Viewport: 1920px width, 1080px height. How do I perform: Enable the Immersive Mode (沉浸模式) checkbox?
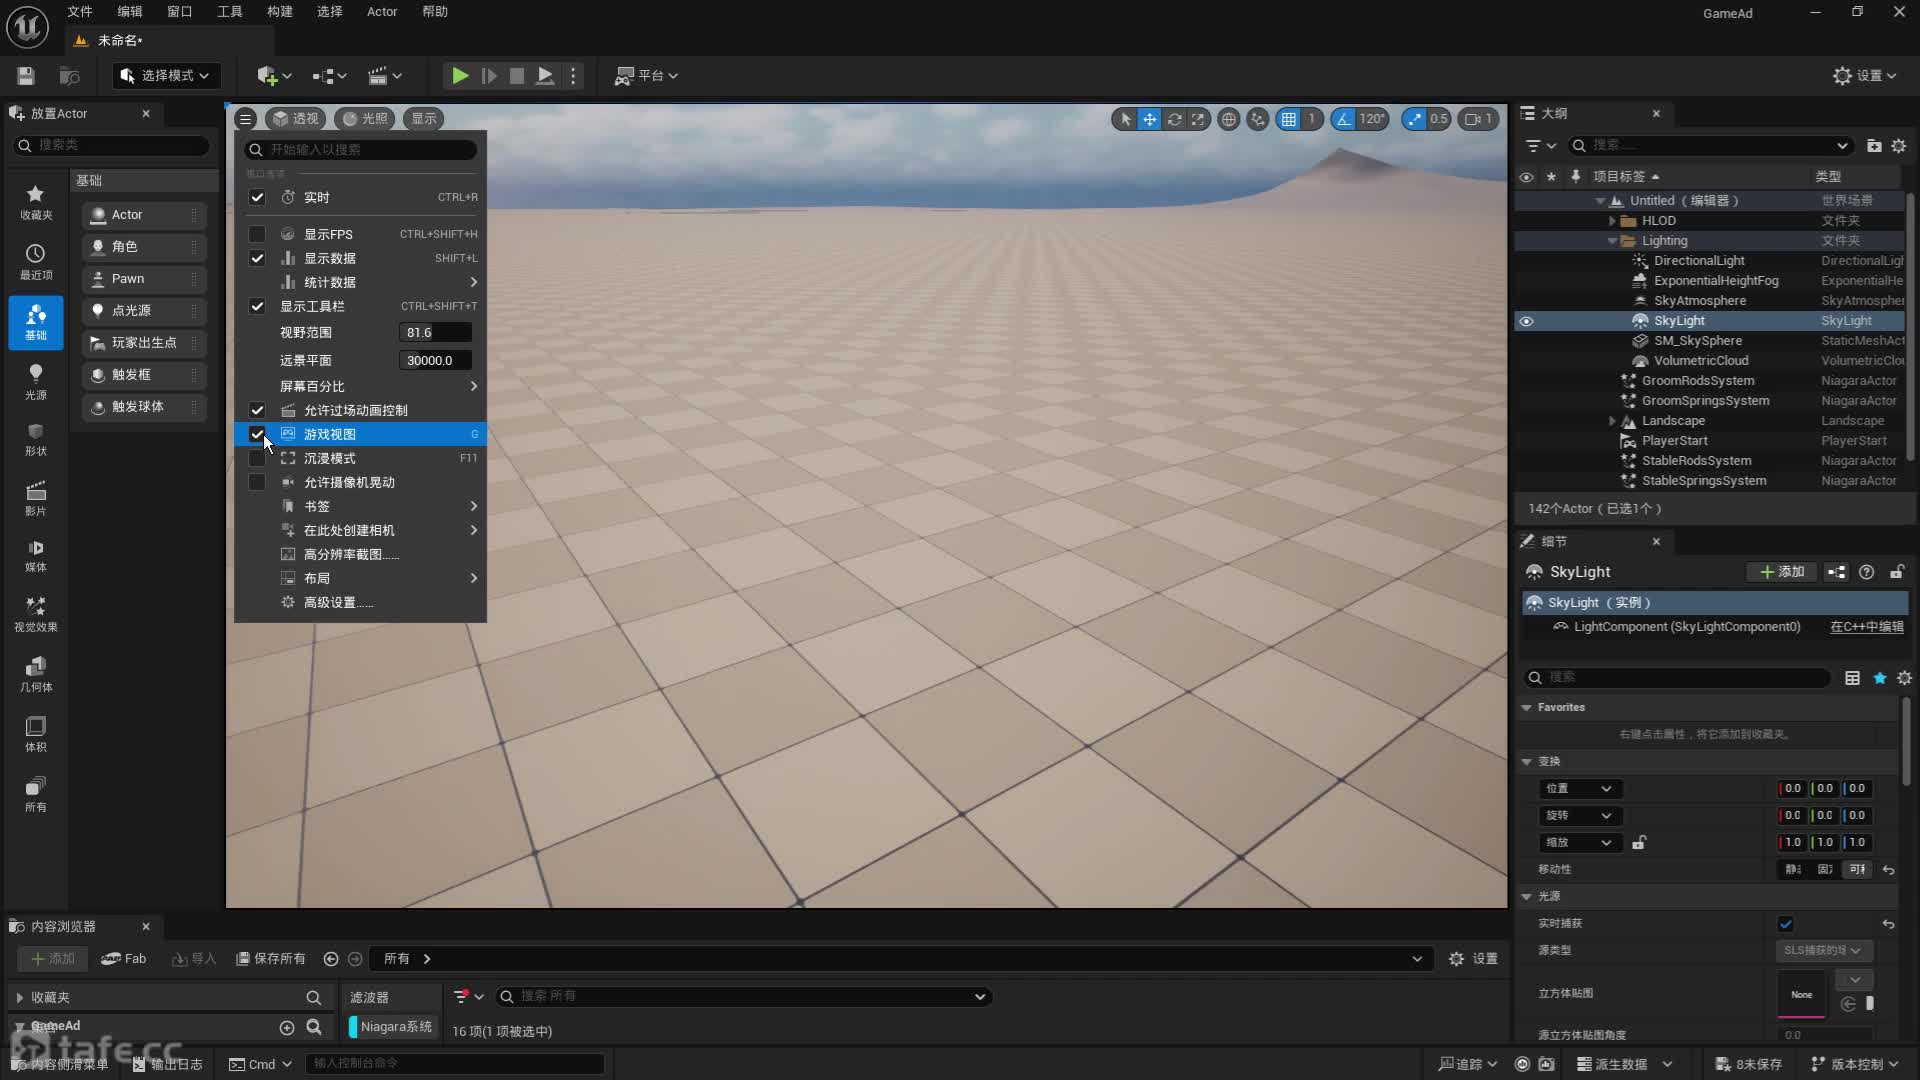coord(257,458)
